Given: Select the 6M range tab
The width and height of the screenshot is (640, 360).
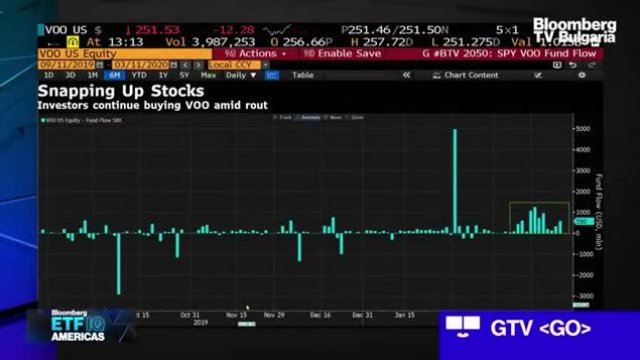Looking at the screenshot, I should [x=115, y=75].
